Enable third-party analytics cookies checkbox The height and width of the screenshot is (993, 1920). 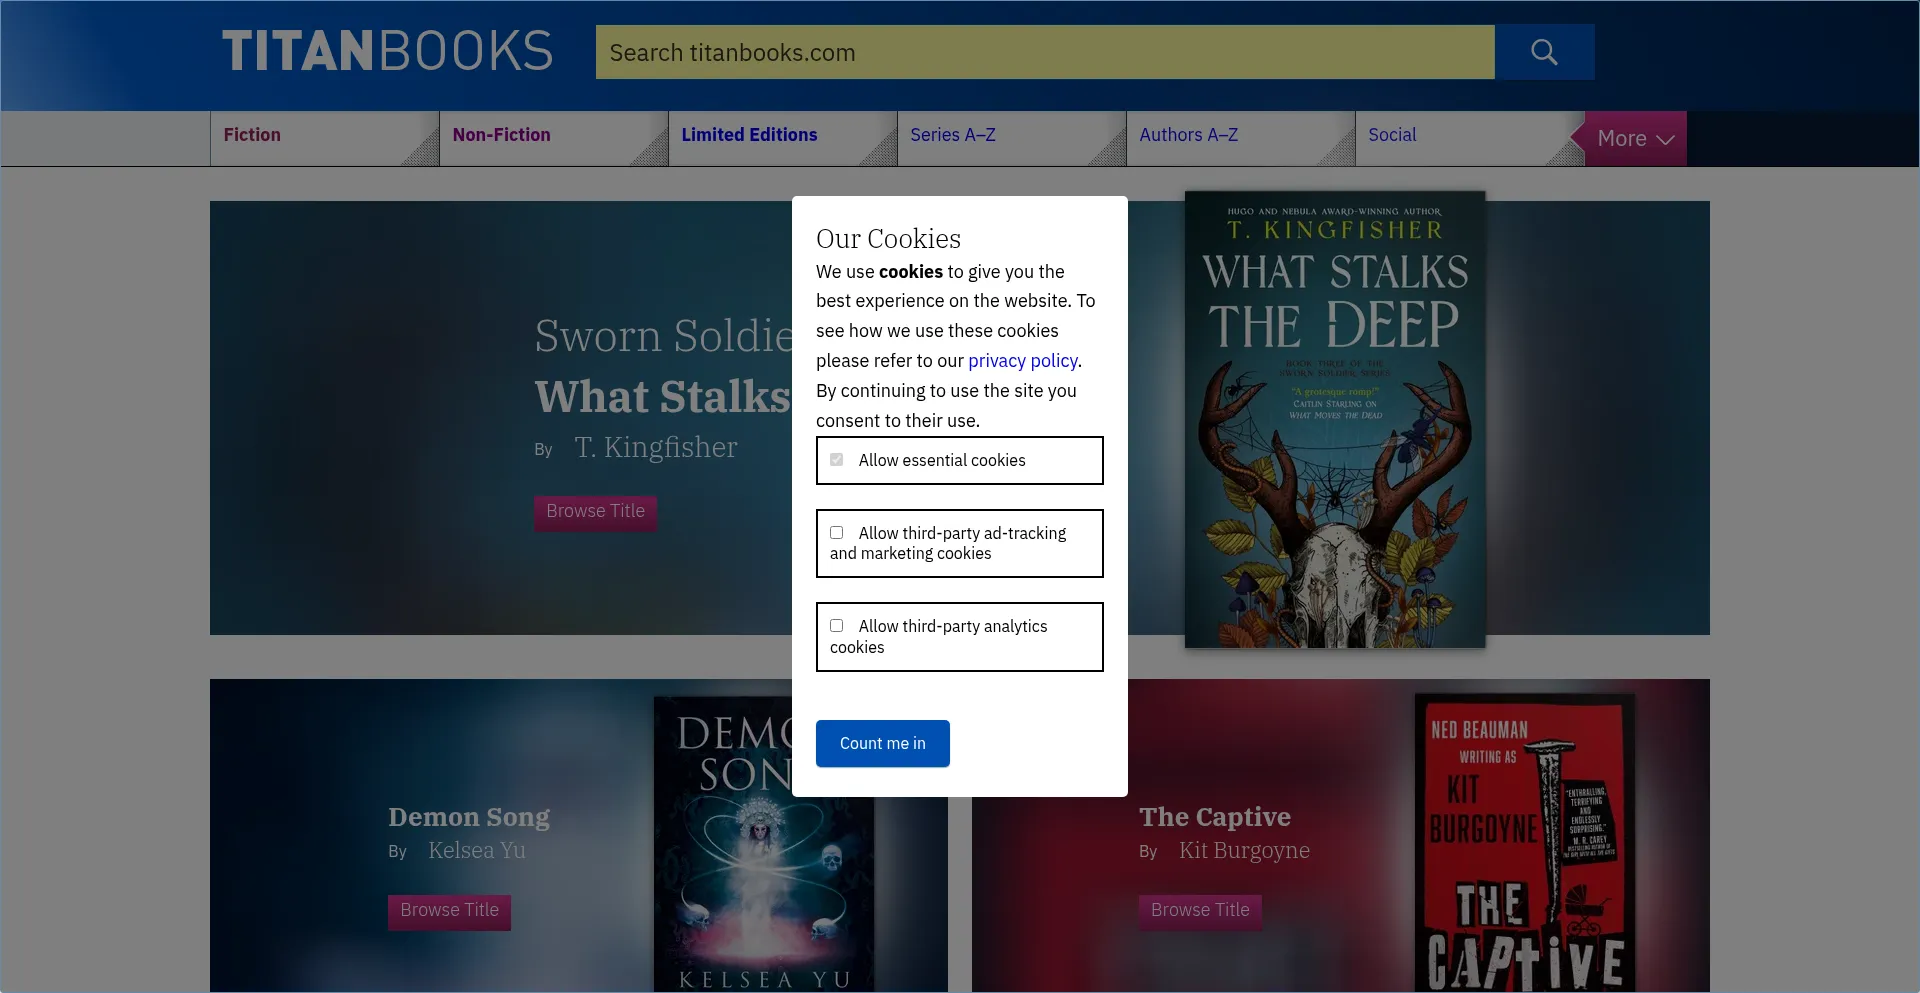click(837, 626)
